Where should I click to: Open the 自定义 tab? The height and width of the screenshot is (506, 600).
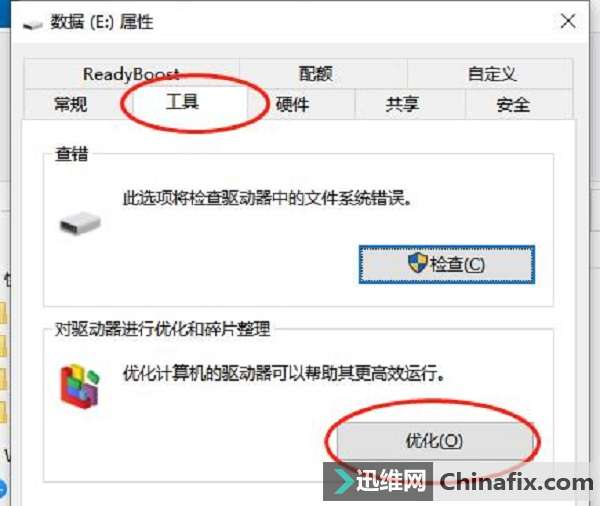(491, 74)
